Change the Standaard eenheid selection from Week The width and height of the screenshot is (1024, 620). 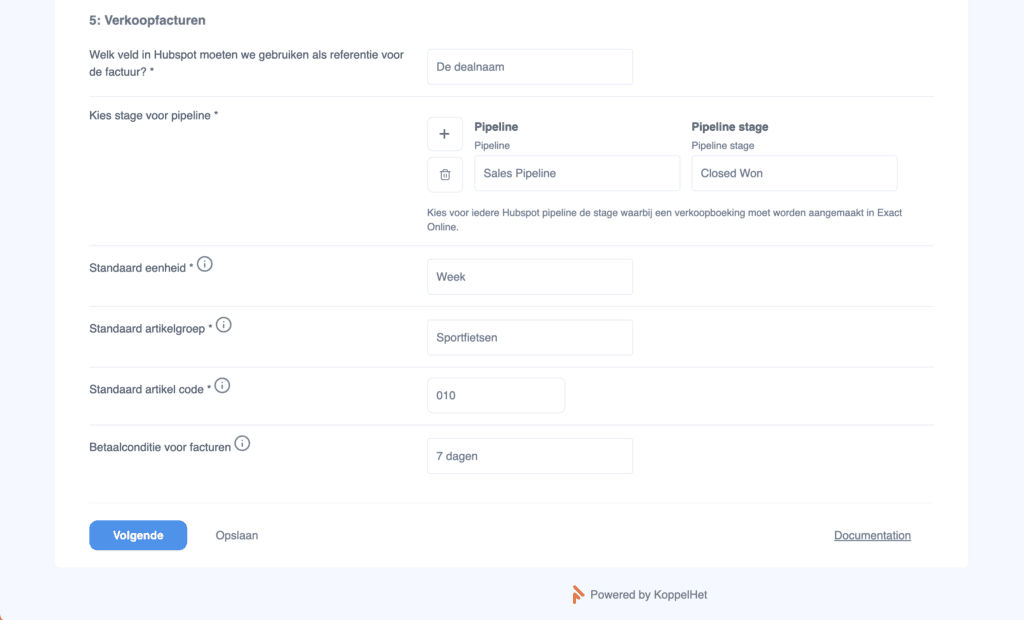click(x=529, y=276)
